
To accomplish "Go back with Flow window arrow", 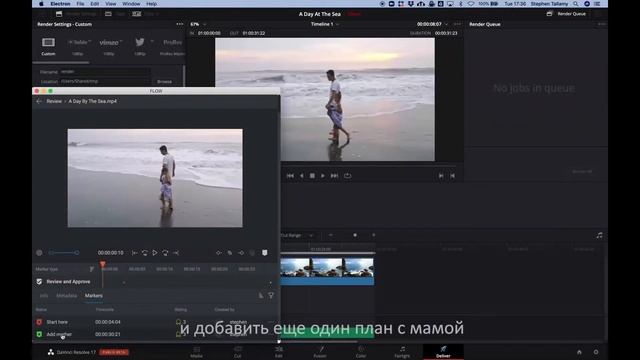I will point(39,101).
